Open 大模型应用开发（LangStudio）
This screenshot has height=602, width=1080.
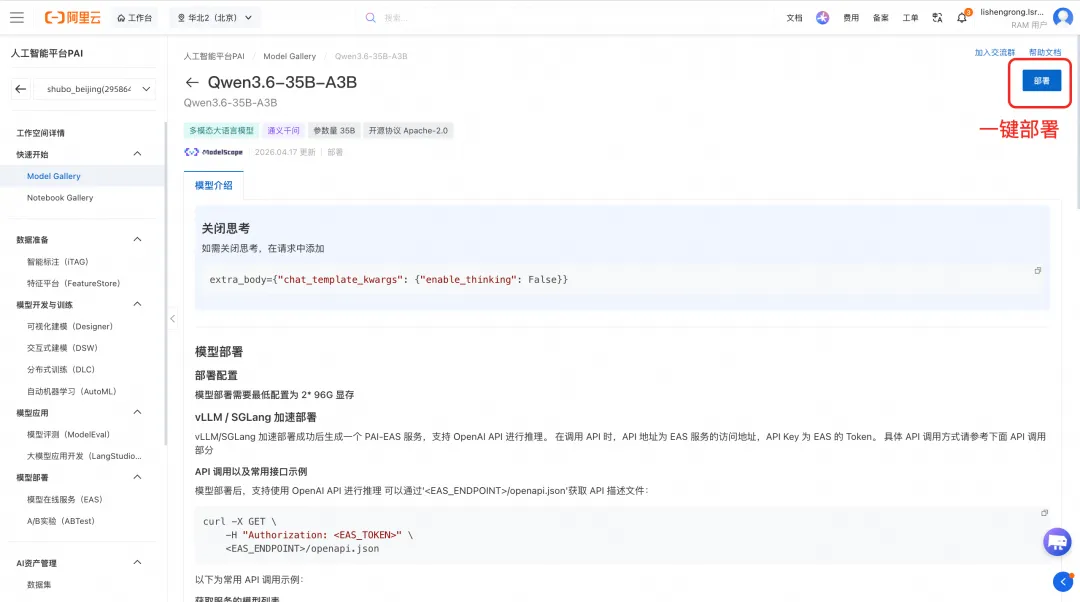(x=84, y=456)
